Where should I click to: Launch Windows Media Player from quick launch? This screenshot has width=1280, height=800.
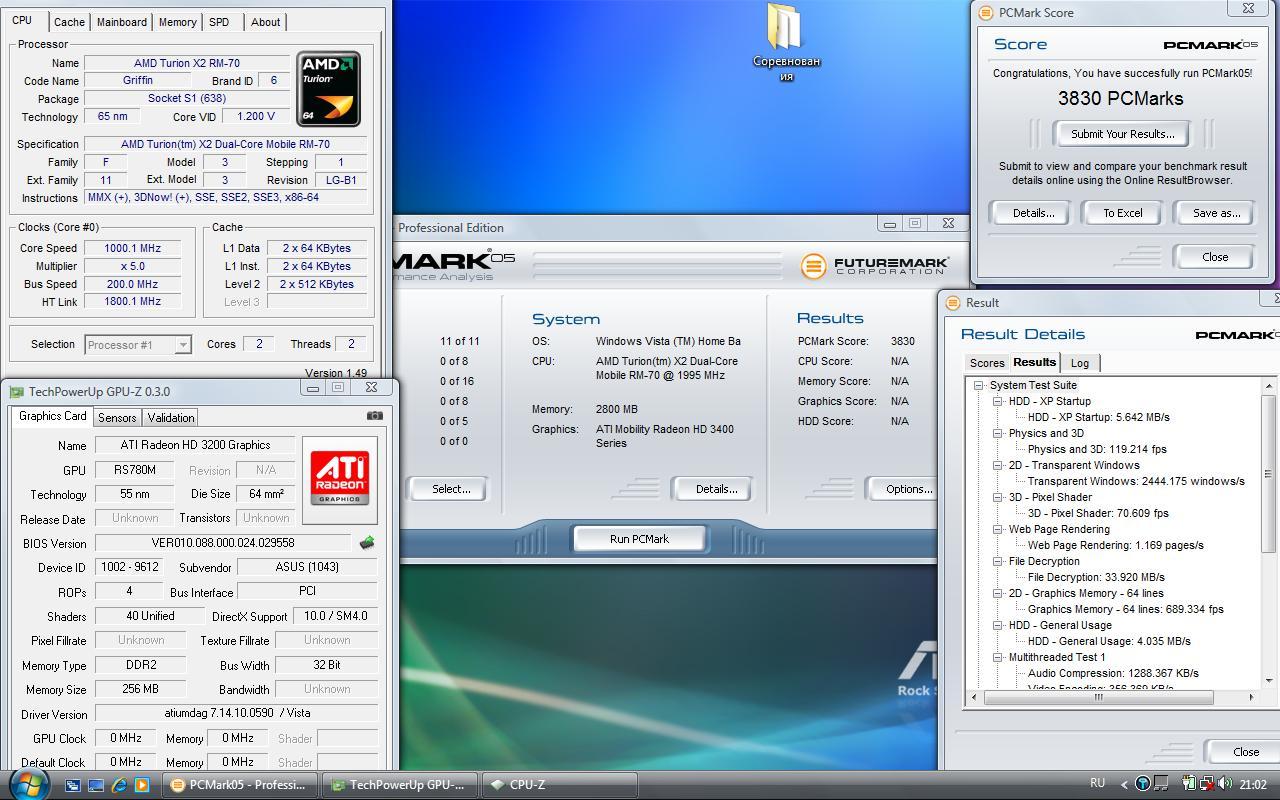[x=142, y=785]
